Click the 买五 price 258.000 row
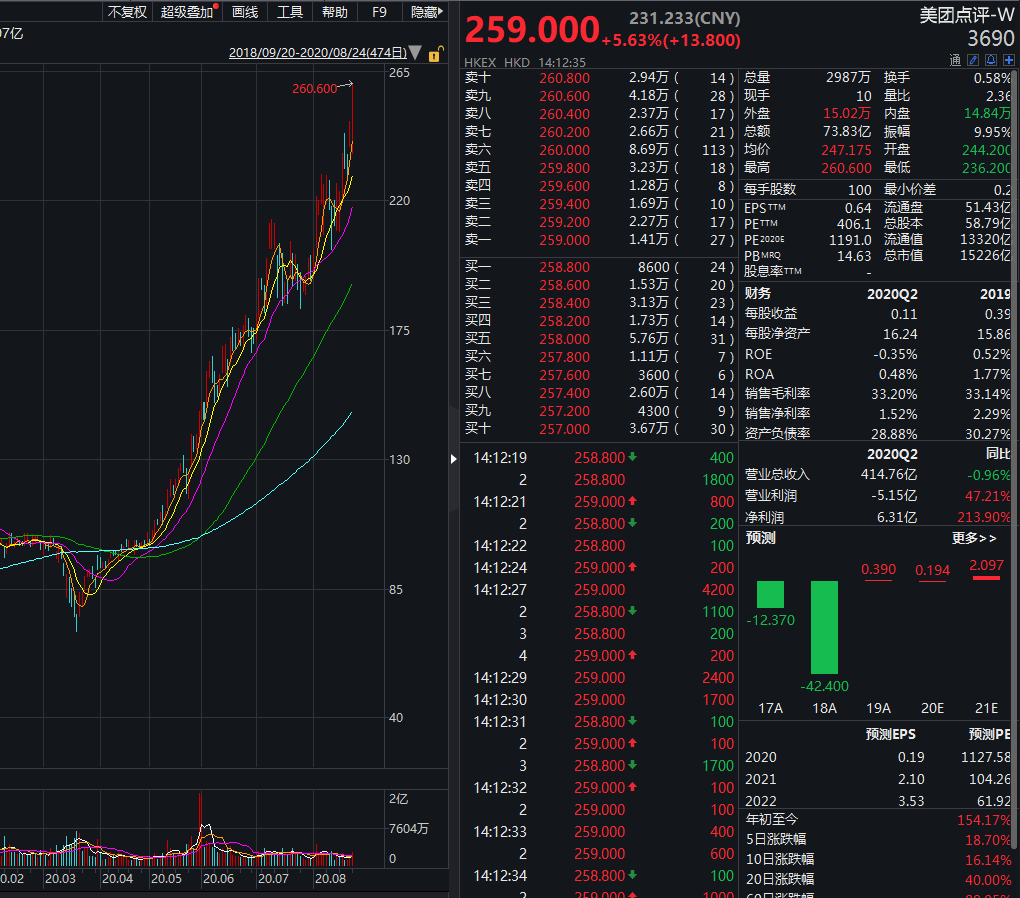The image size is (1020, 898). [x=598, y=339]
